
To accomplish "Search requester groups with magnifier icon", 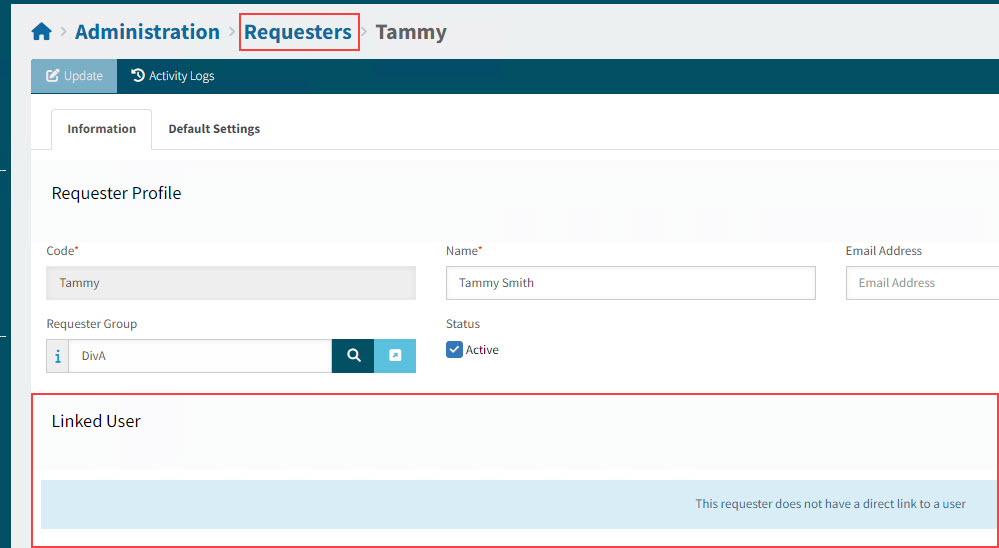I will [x=353, y=356].
